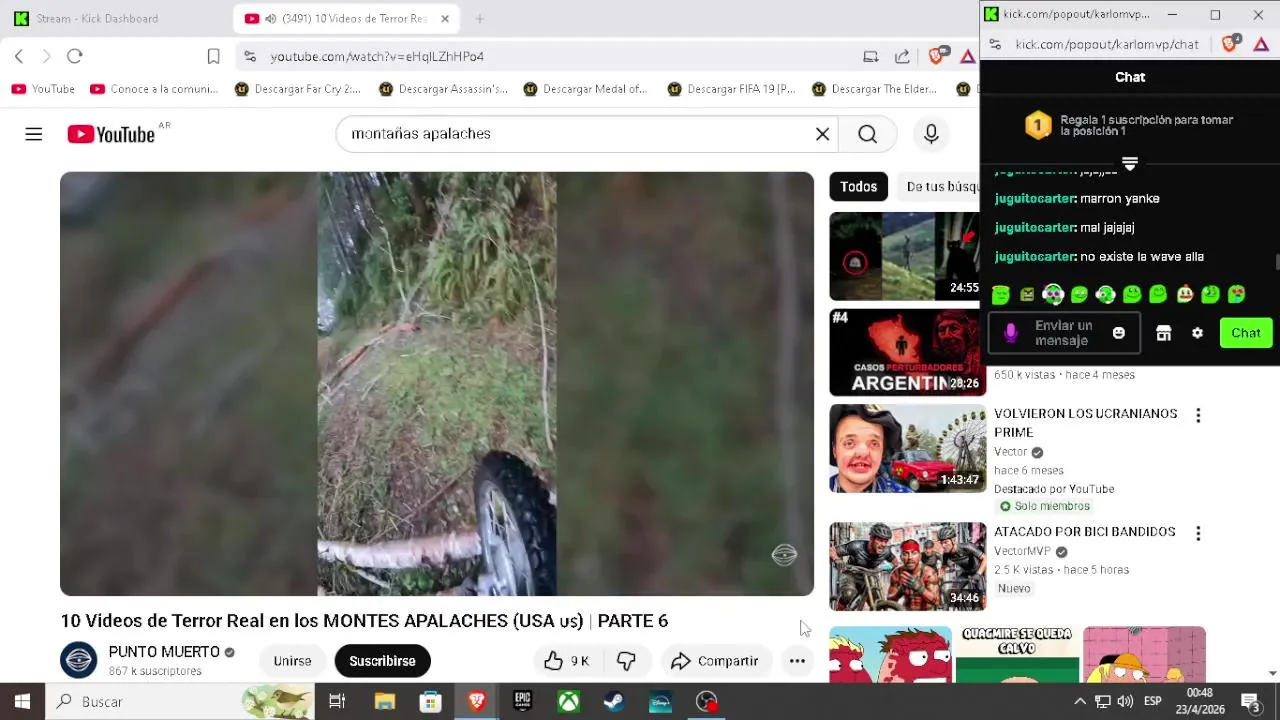Open site settings icon in YouTube address bar
1280x720 pixels.
pos(250,56)
